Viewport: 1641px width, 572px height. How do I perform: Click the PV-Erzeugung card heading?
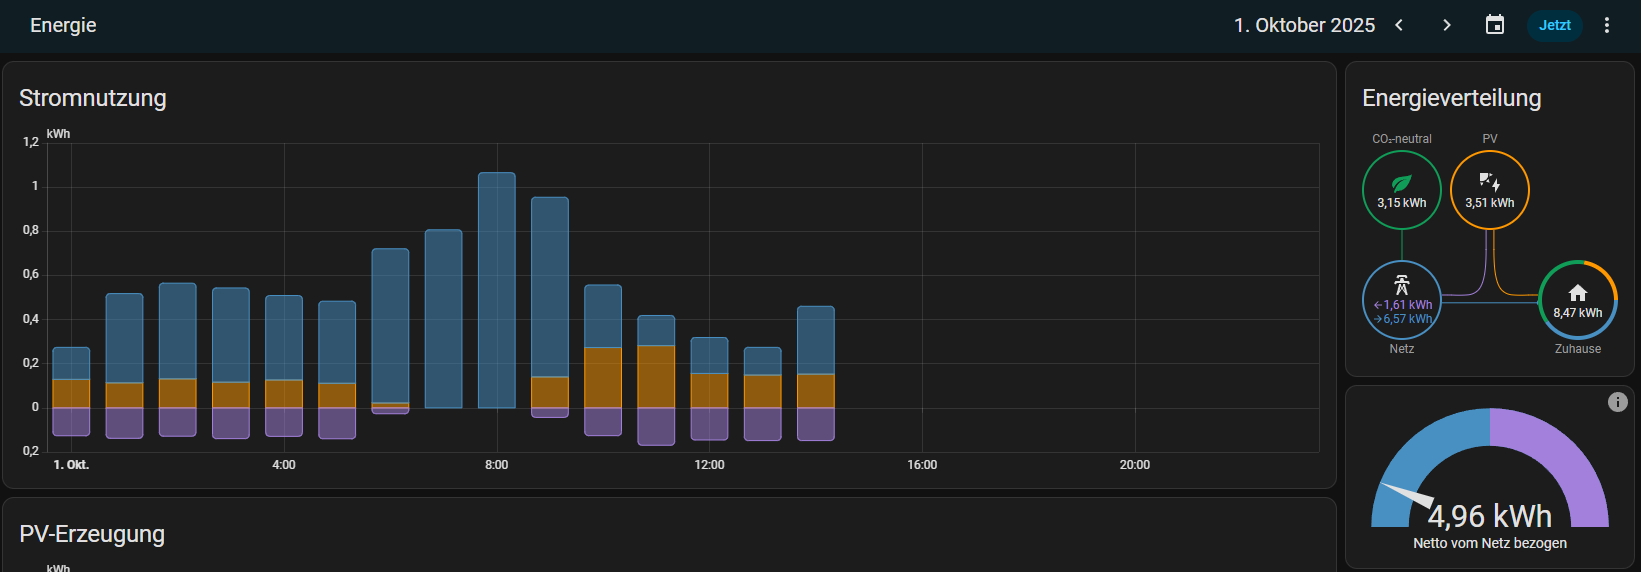[x=92, y=534]
